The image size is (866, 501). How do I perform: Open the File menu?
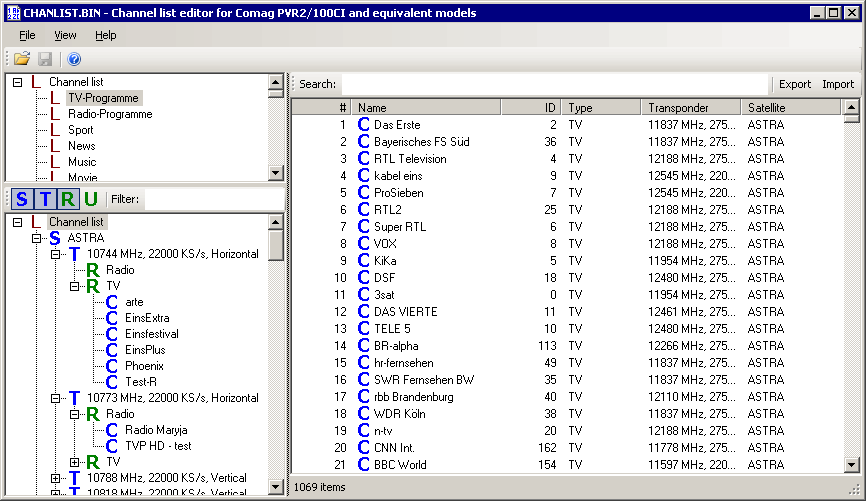(x=27, y=35)
